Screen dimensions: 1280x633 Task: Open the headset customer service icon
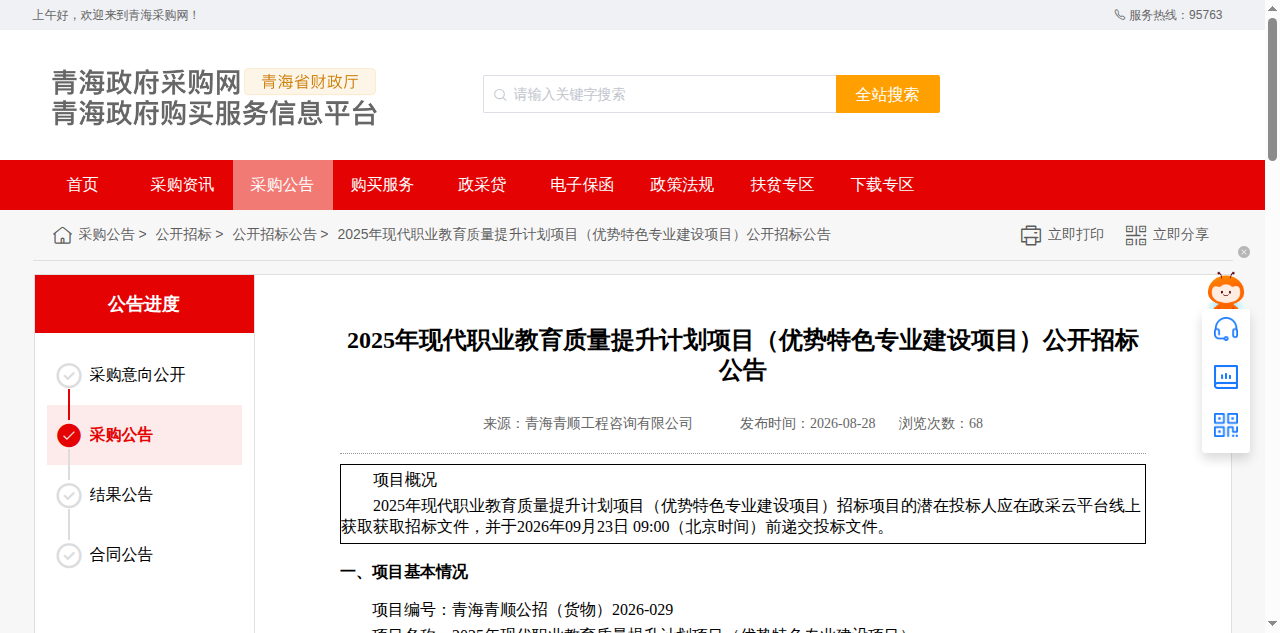pos(1226,329)
